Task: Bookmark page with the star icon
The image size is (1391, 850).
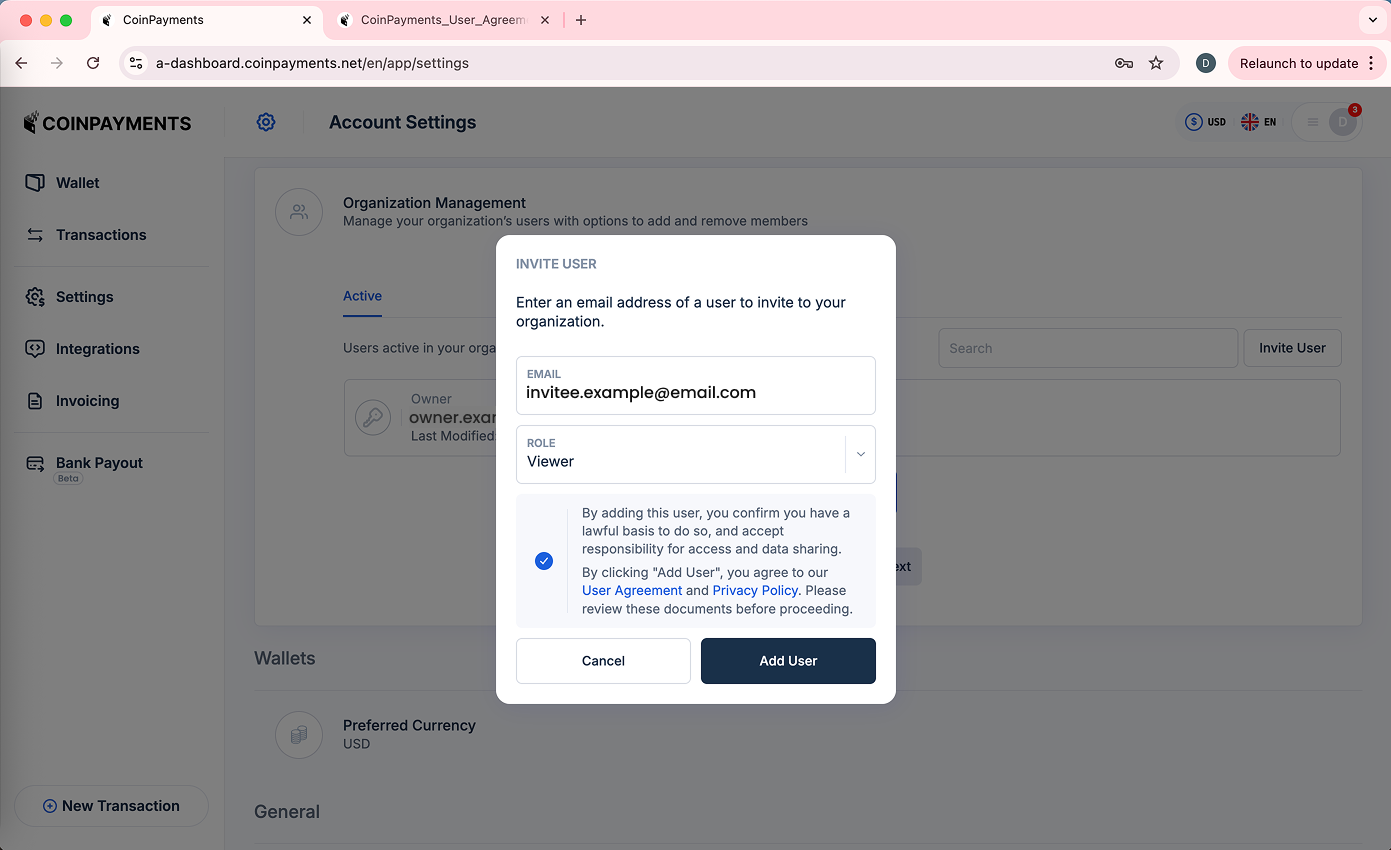Action: pos(1156,63)
